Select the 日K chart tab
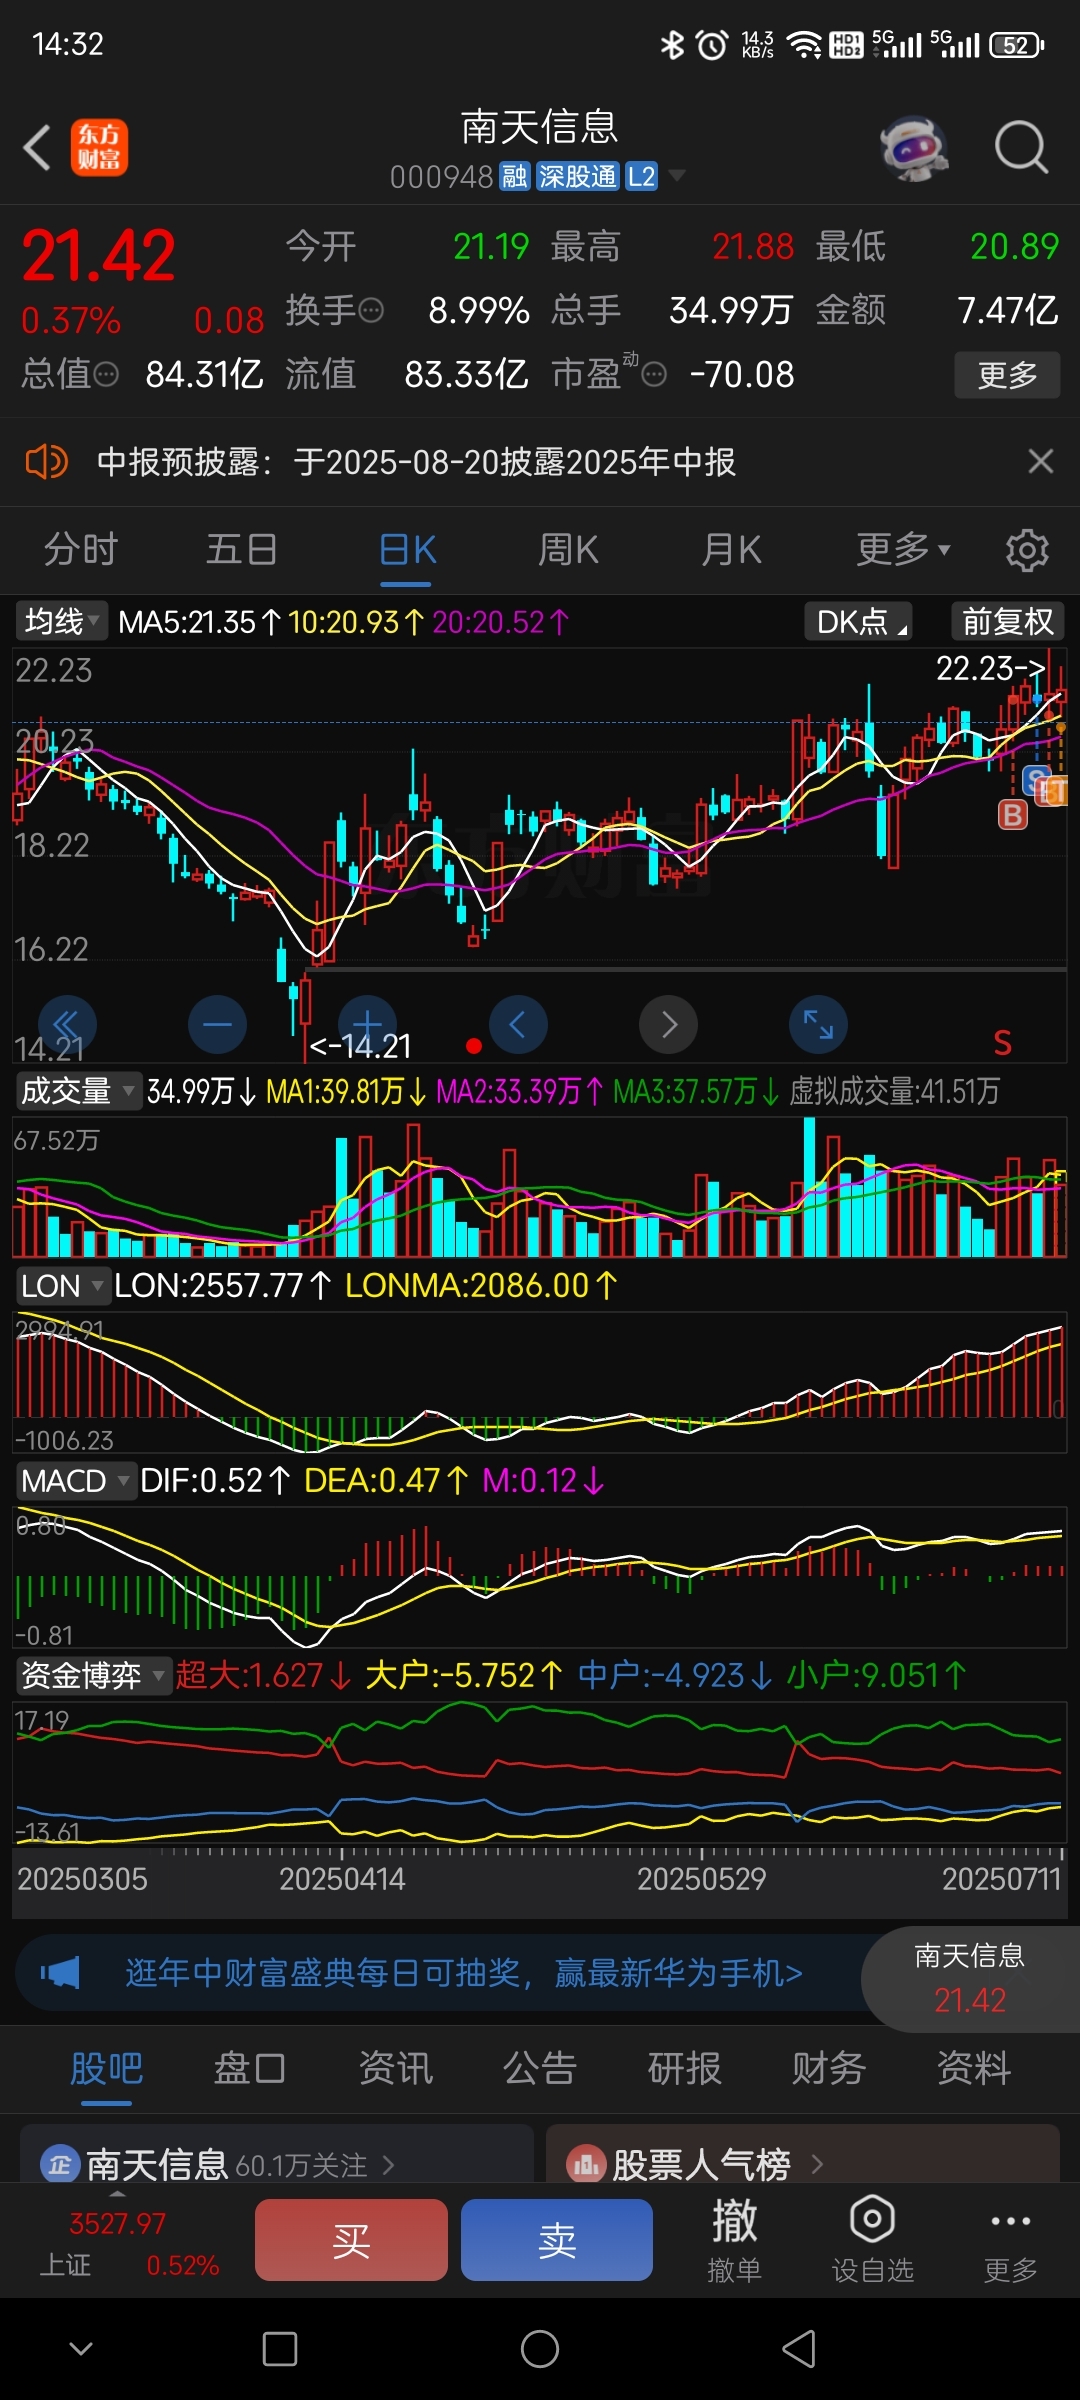Image resolution: width=1080 pixels, height=2400 pixels. coord(407,550)
